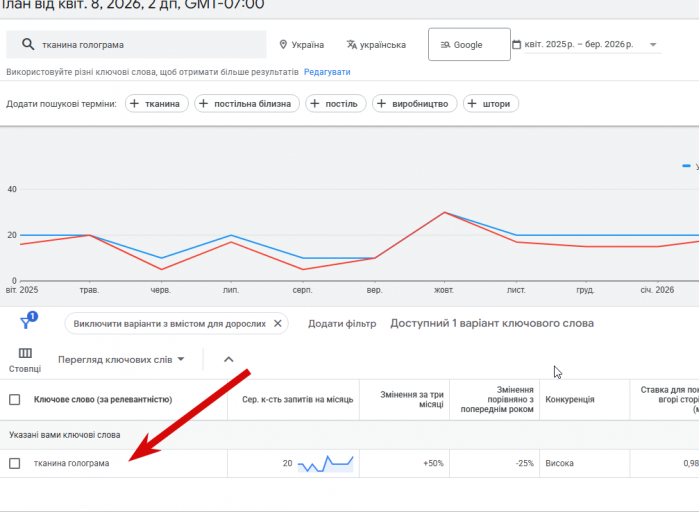This screenshot has height=512, width=699.
Task: Sort by 'Ключове слово (за релевантністю)' column
Action: coord(103,400)
